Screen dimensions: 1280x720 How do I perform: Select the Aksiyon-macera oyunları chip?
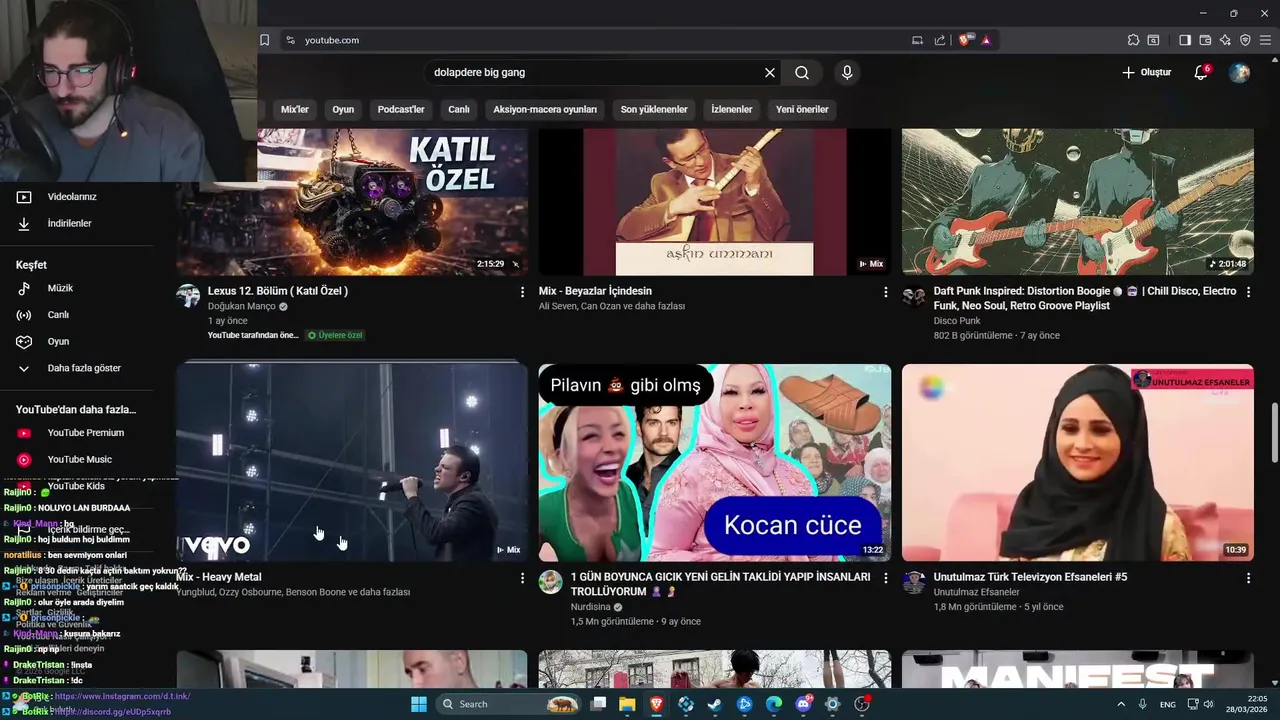coord(545,109)
